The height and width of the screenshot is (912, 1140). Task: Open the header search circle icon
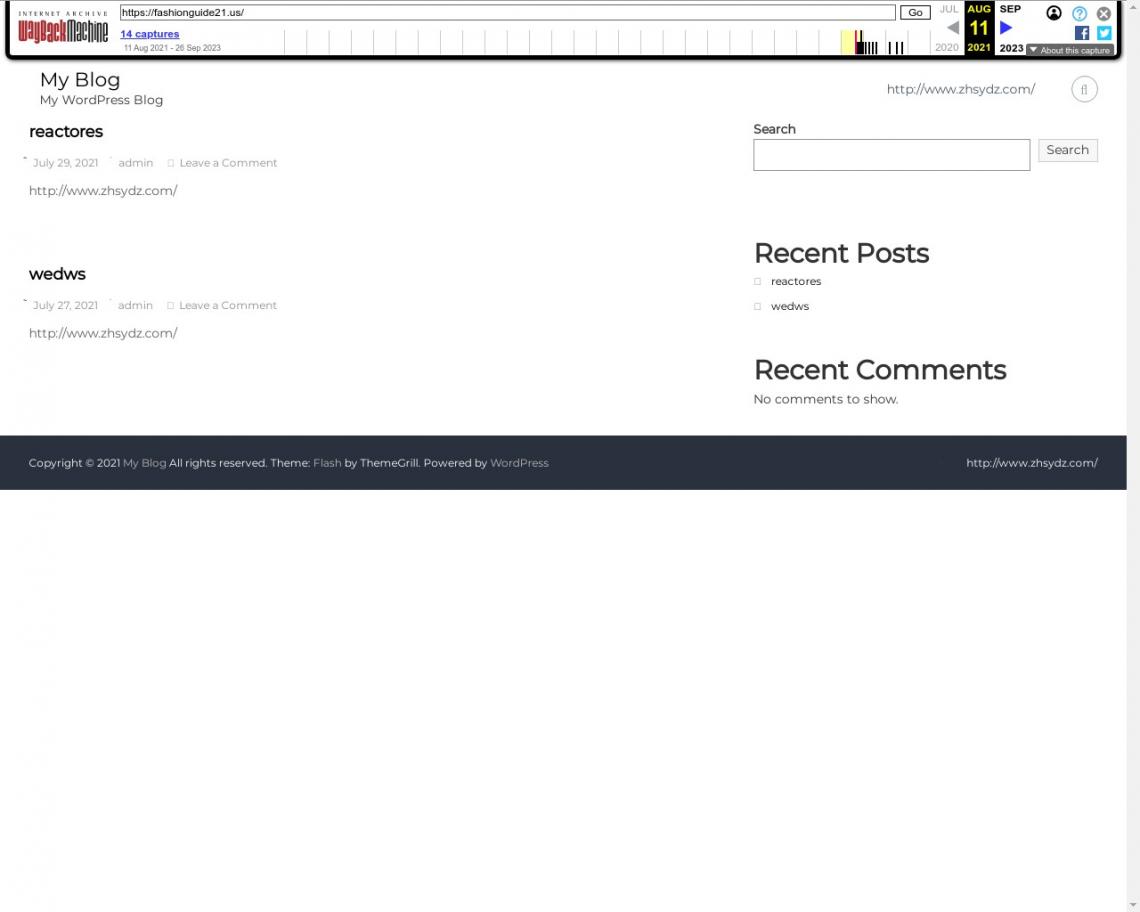click(x=1084, y=90)
